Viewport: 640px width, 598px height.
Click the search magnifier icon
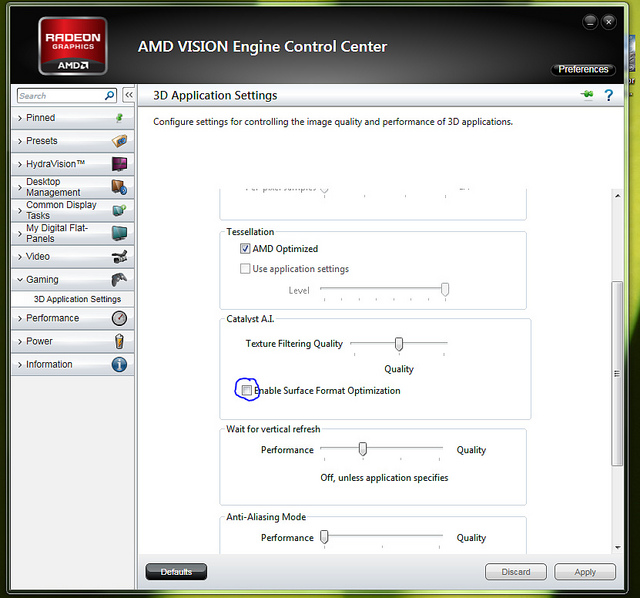[x=109, y=96]
